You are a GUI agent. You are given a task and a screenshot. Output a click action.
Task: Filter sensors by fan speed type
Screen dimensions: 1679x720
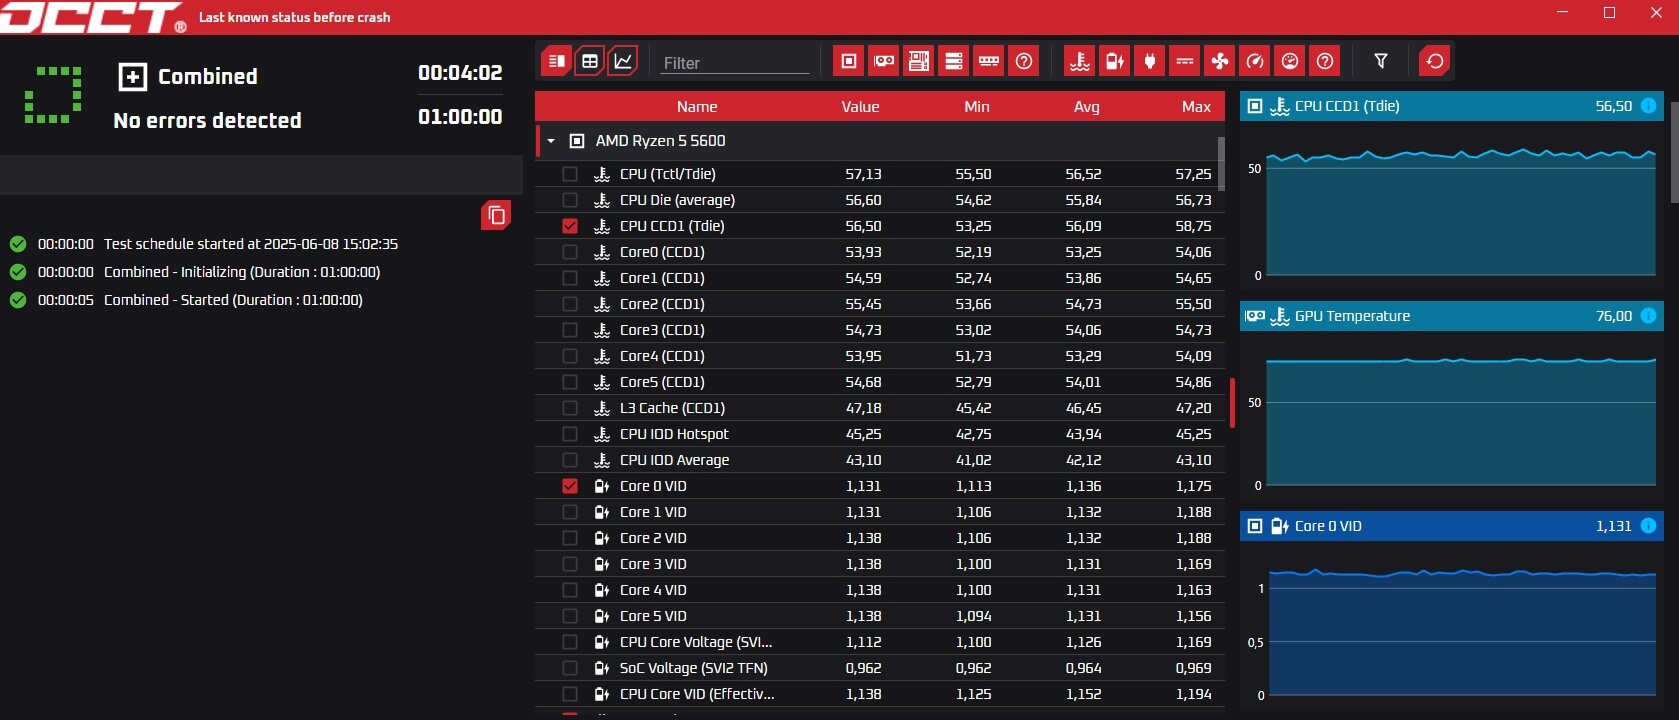coord(1220,61)
